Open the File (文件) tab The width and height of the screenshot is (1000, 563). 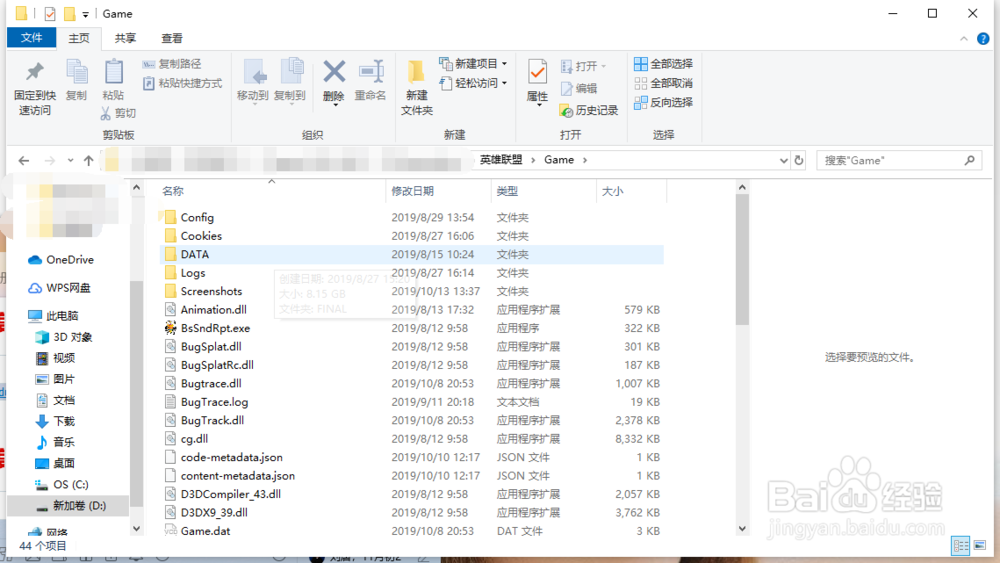coord(31,38)
